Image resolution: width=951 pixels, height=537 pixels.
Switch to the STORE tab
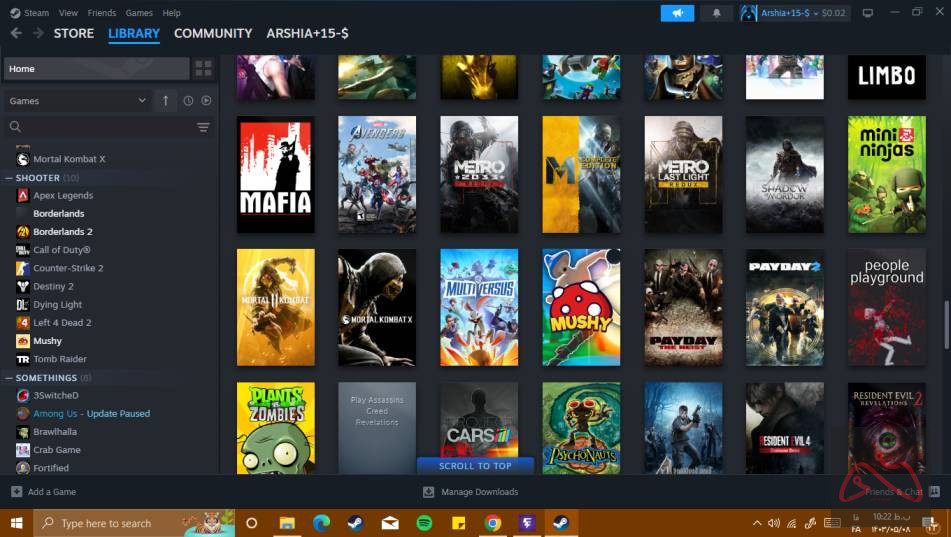(73, 33)
